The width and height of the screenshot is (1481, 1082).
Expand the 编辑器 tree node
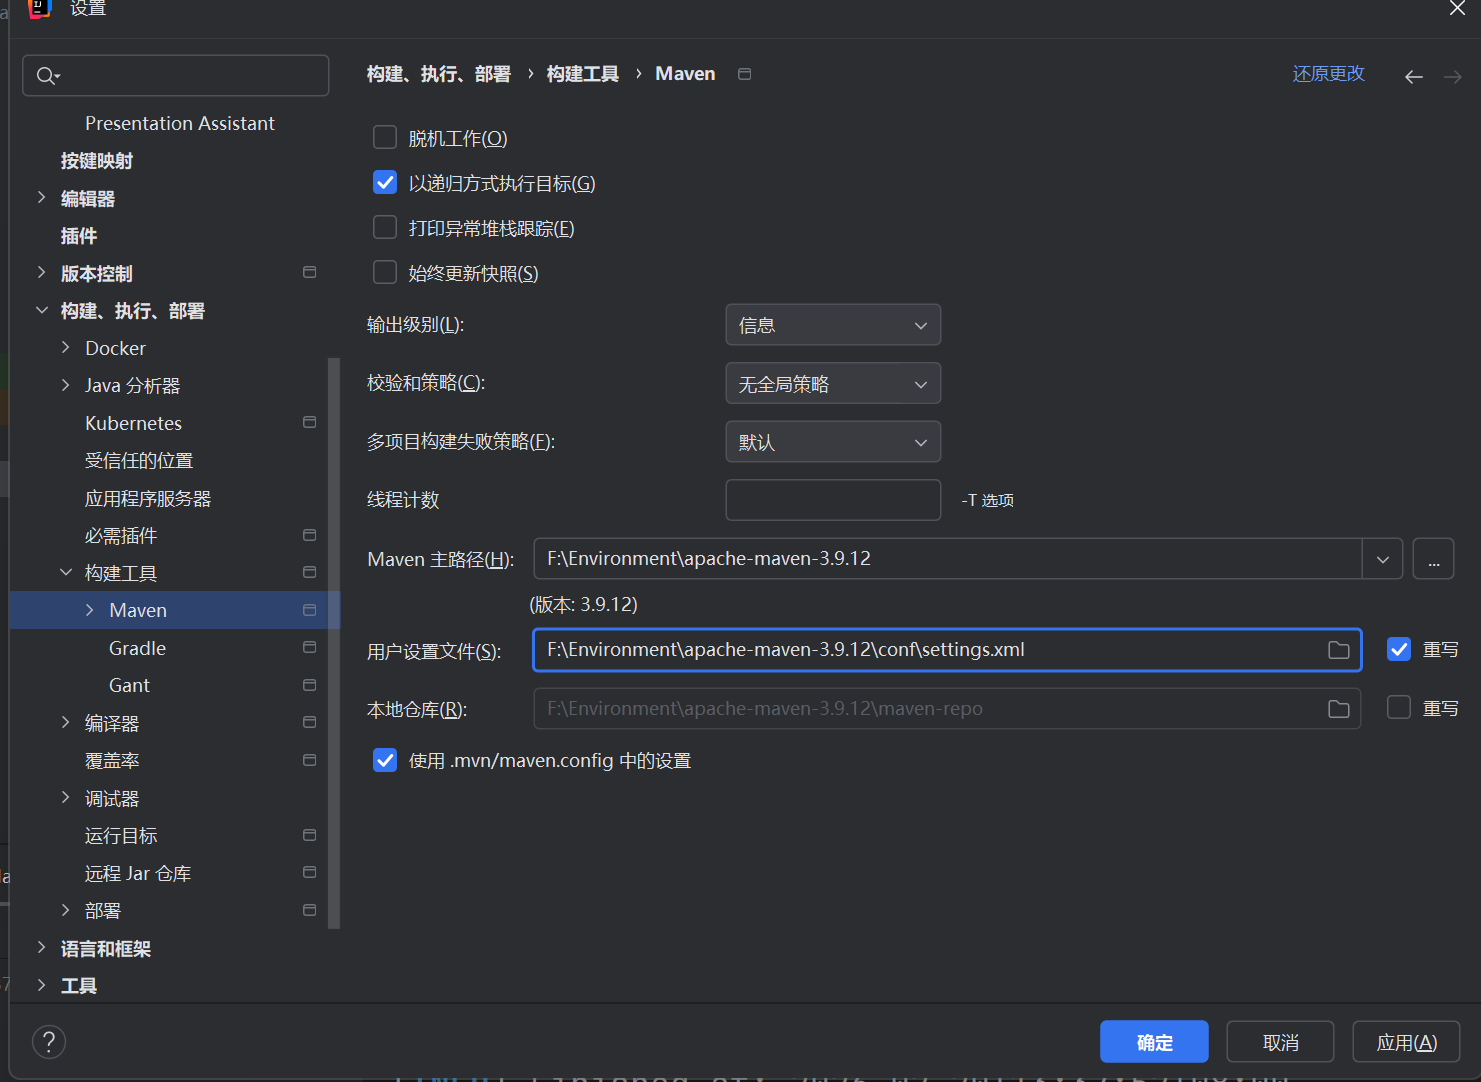click(41, 197)
